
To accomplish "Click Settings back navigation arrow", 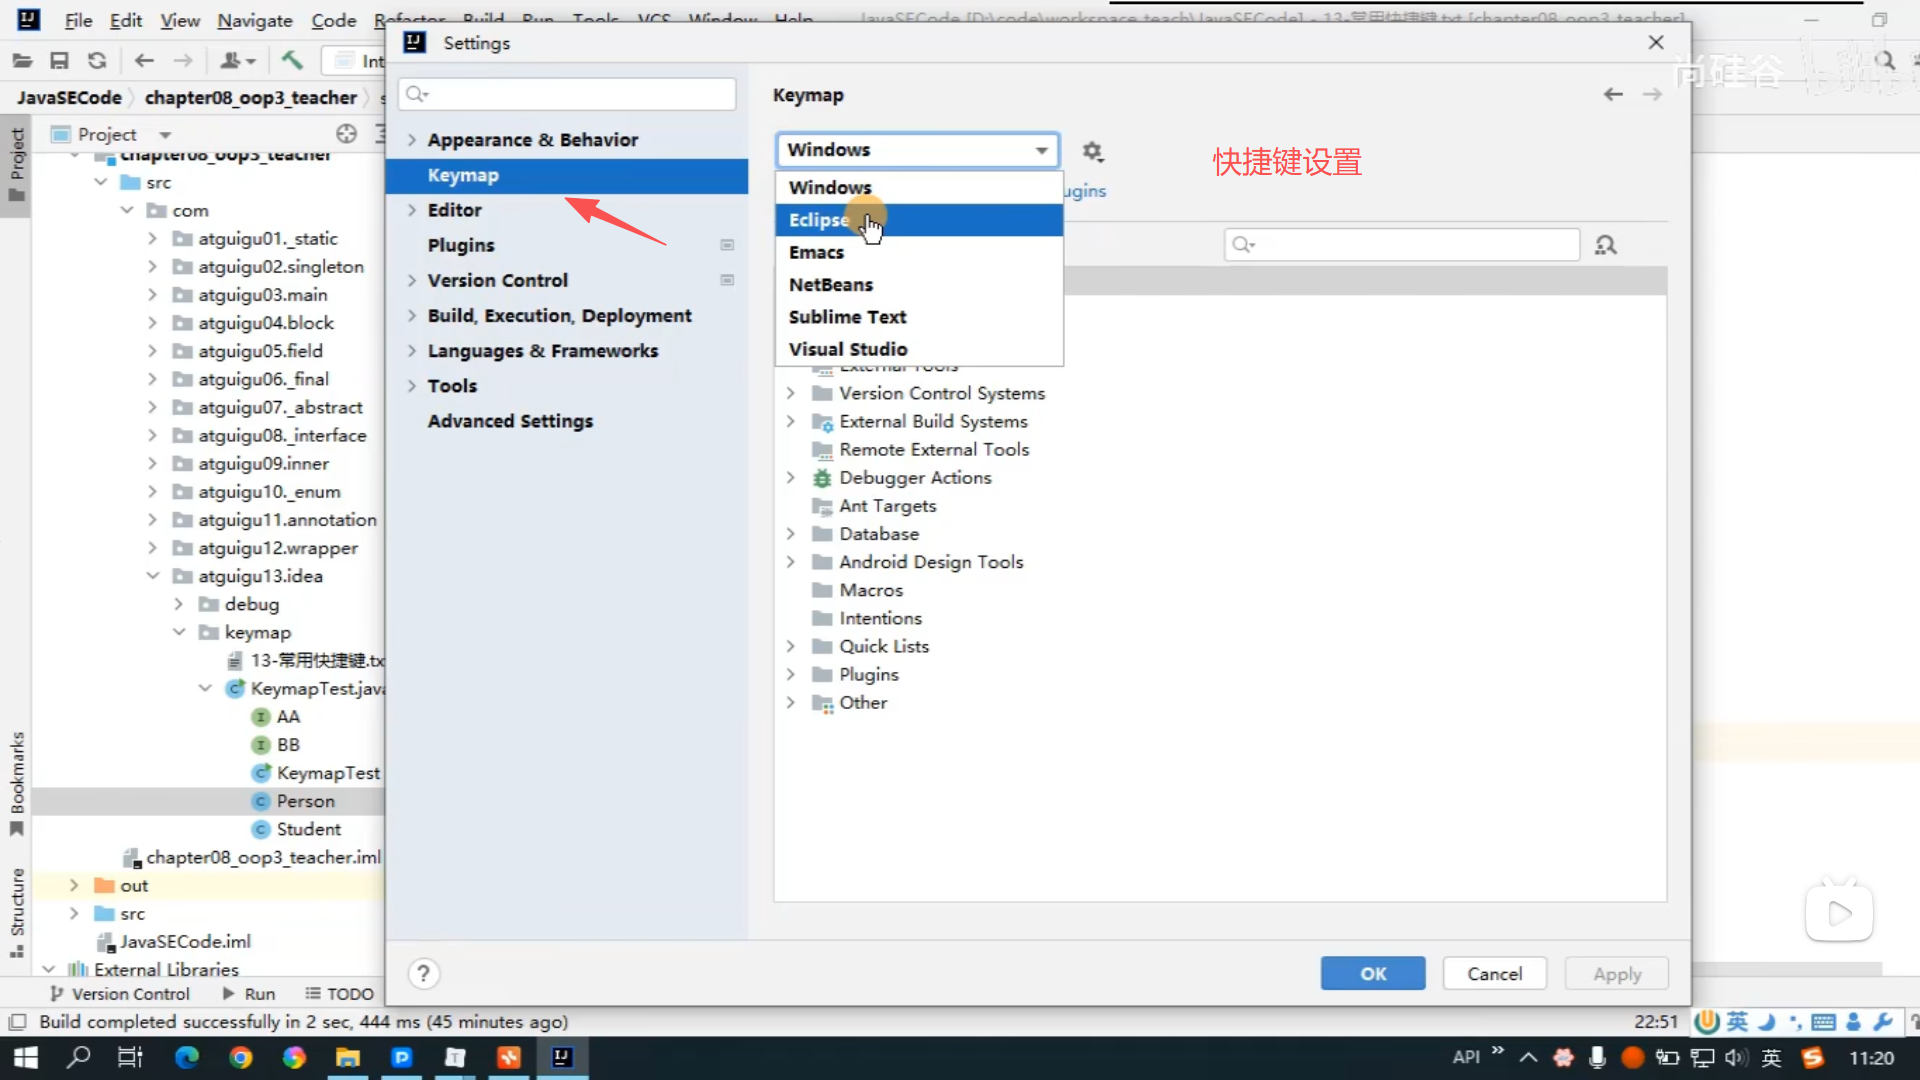I will click(1613, 94).
